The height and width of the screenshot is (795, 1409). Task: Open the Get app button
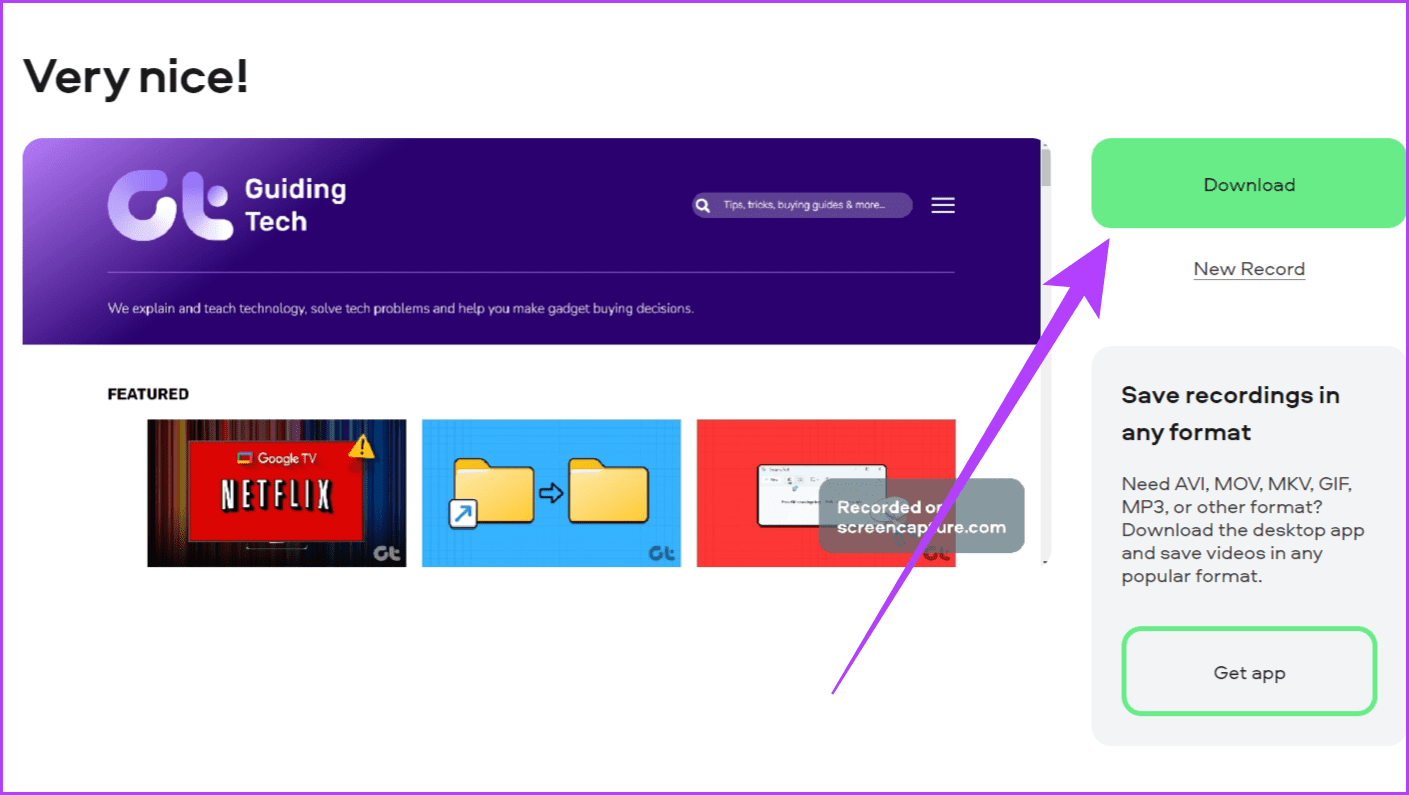pyautogui.click(x=1249, y=671)
